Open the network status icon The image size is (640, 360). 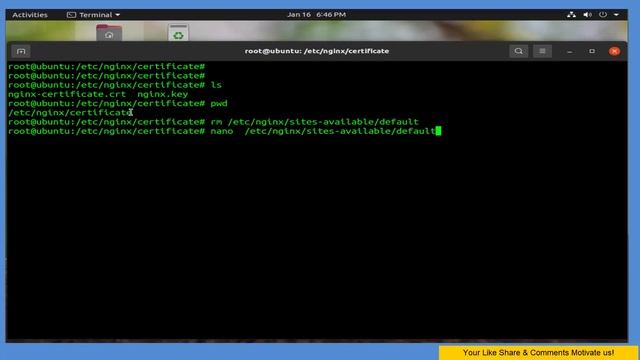[571, 15]
